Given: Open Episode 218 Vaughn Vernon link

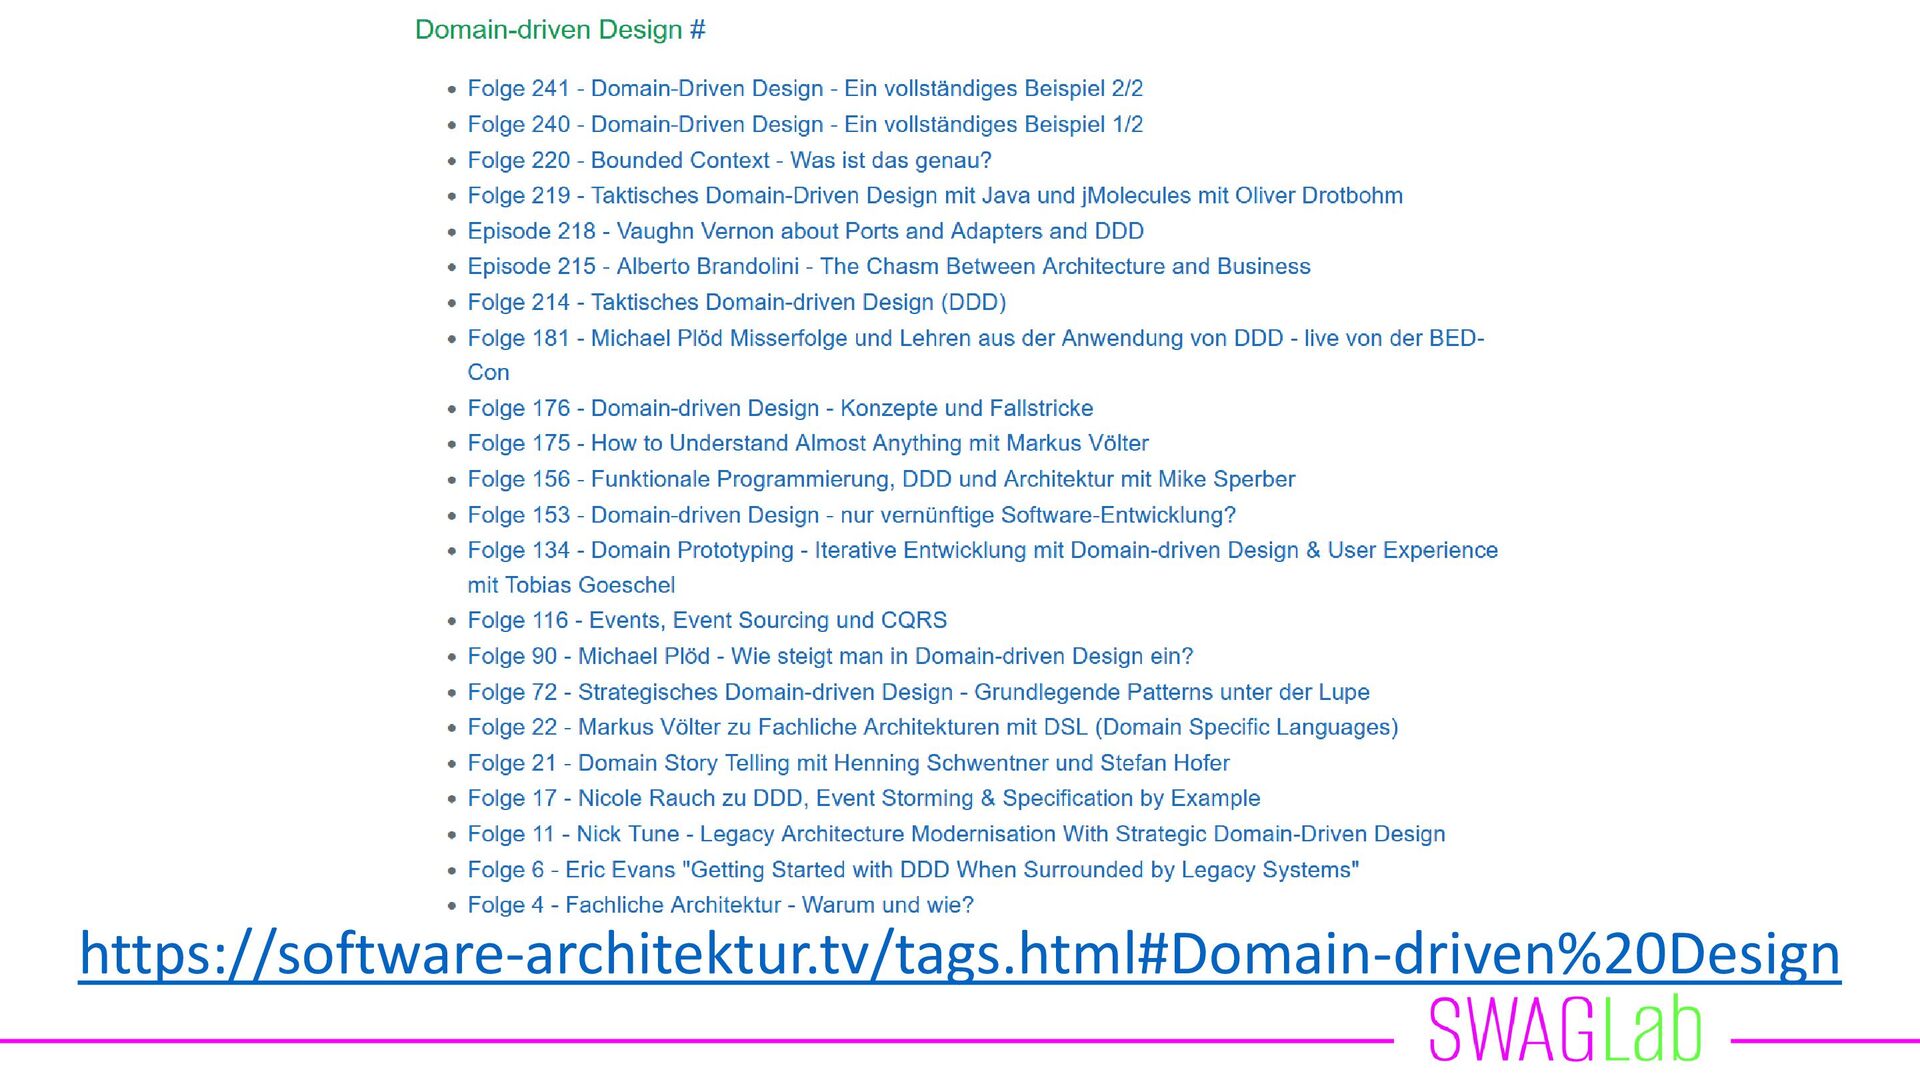Looking at the screenshot, I should click(x=805, y=232).
